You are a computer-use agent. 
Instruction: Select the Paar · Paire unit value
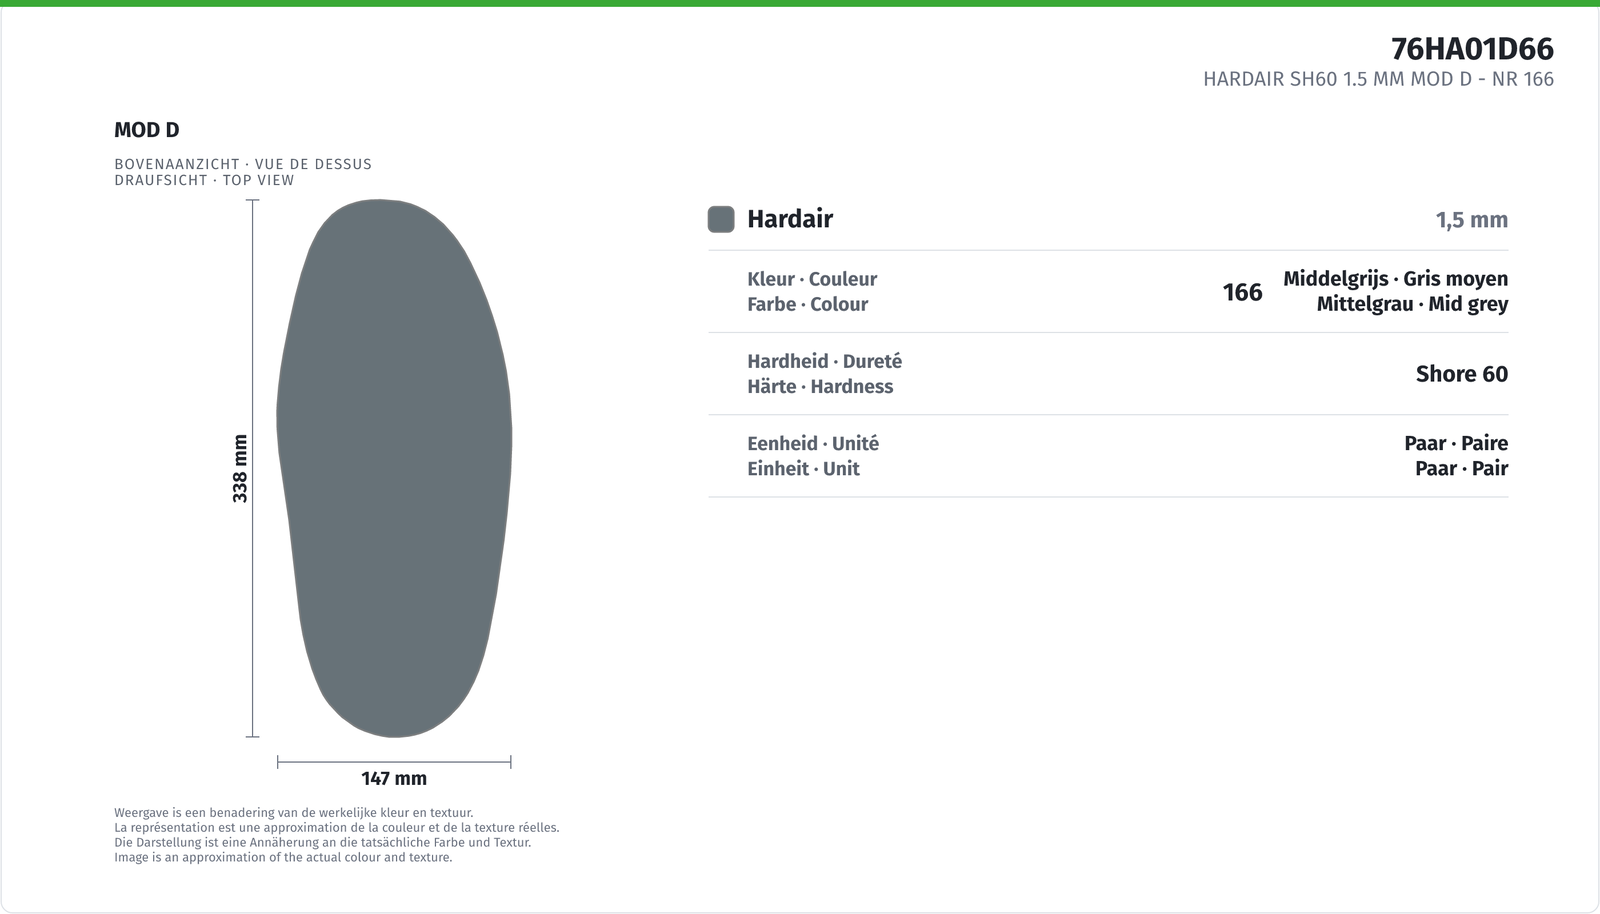click(1456, 443)
